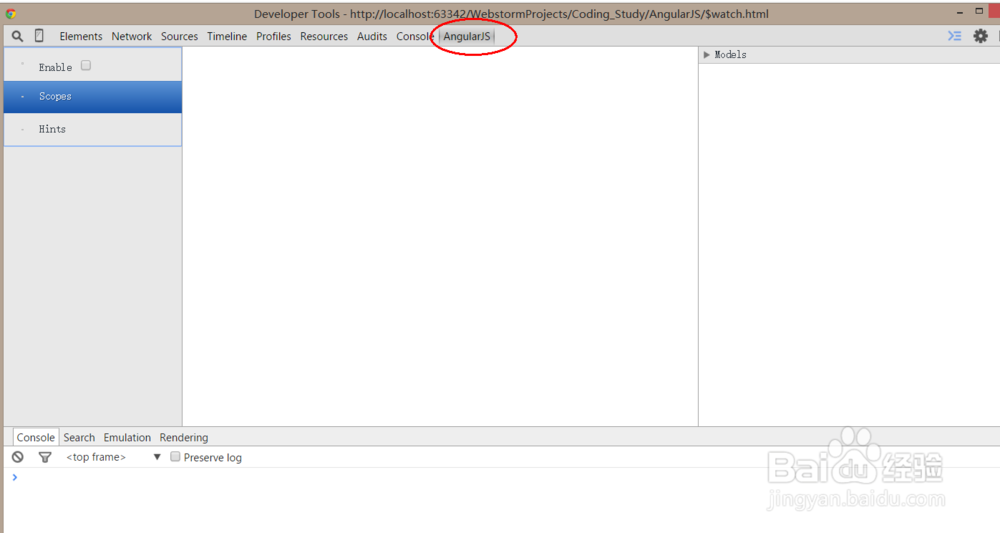1000x533 pixels.
Task: Go to the Sources tab
Action: coord(179,36)
